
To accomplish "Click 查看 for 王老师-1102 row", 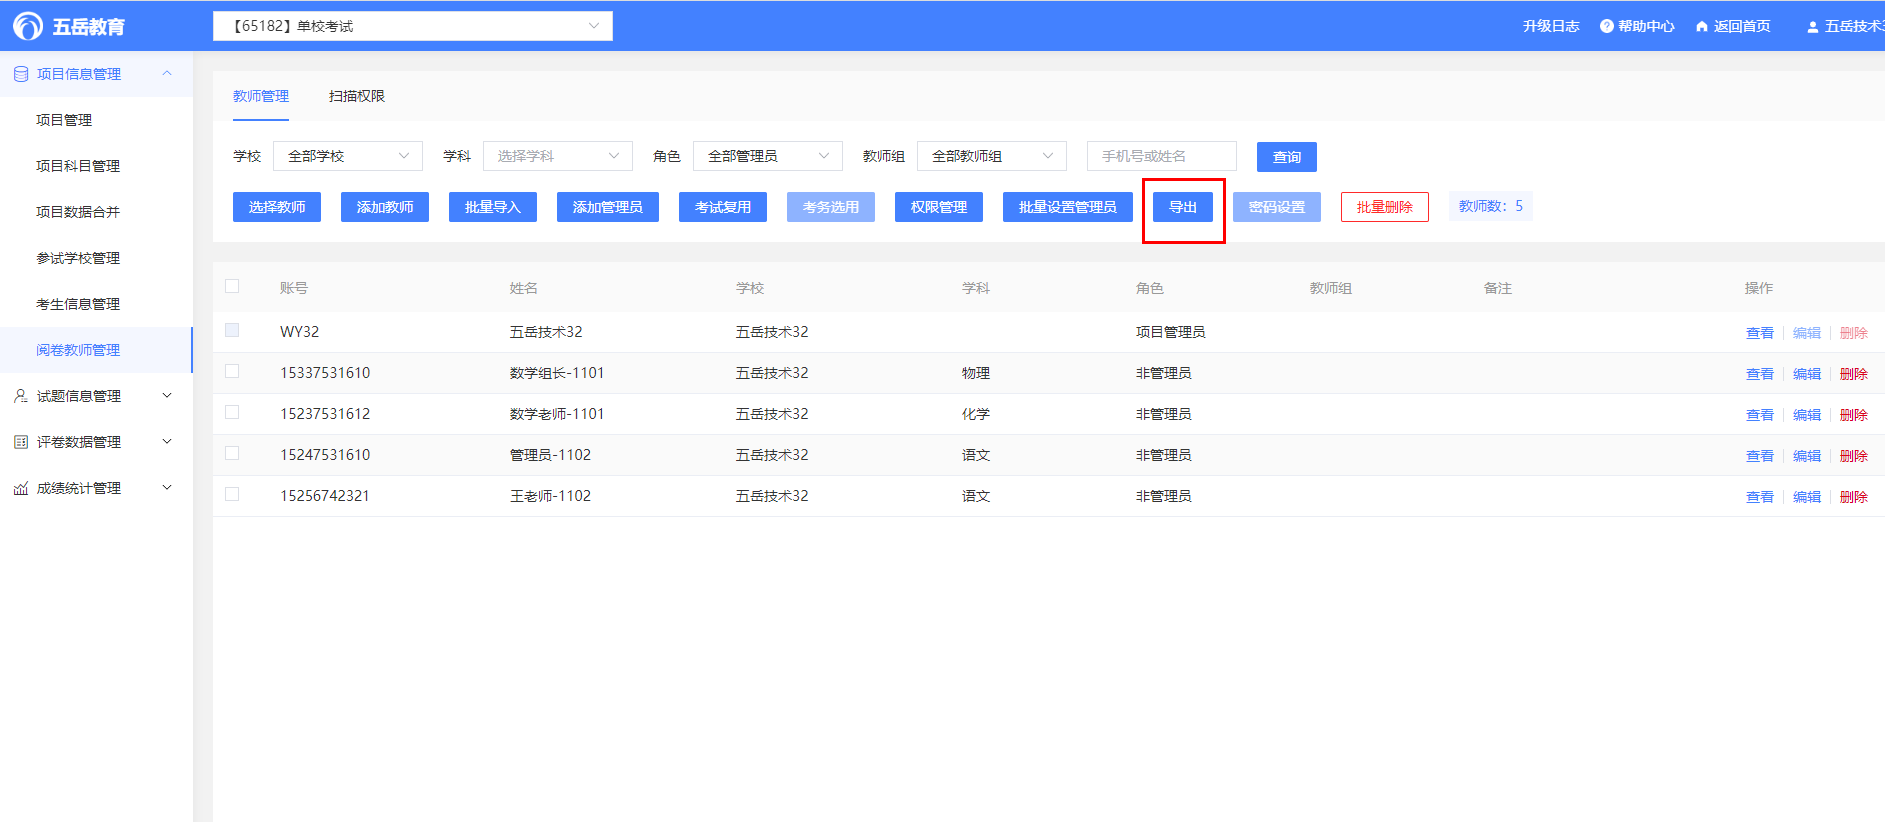I will click(x=1760, y=497).
